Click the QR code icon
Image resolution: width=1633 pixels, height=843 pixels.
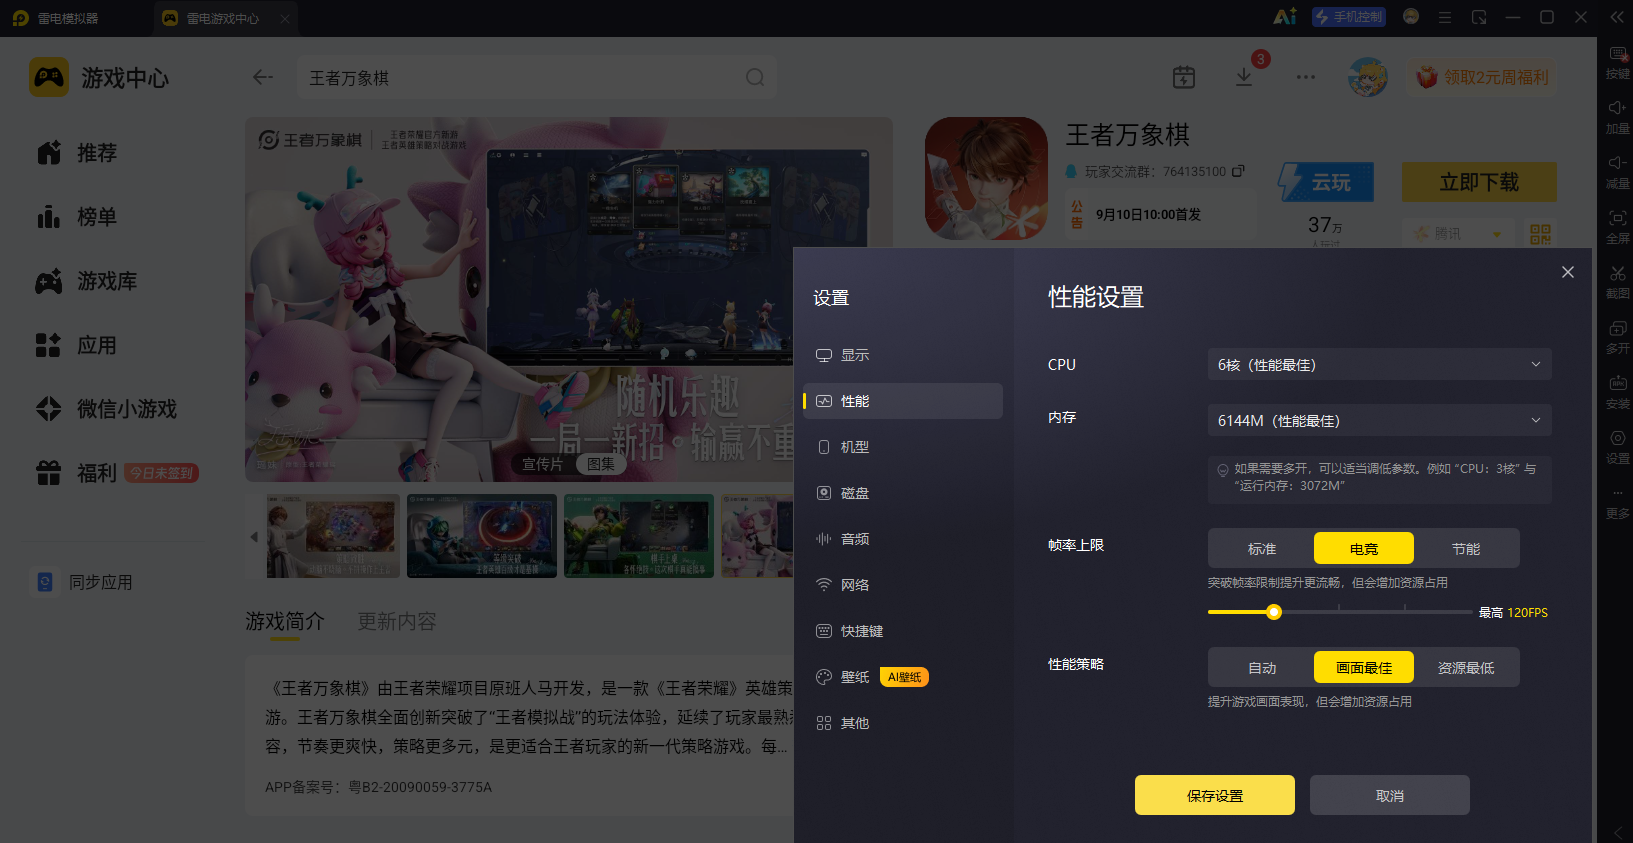tap(1540, 234)
